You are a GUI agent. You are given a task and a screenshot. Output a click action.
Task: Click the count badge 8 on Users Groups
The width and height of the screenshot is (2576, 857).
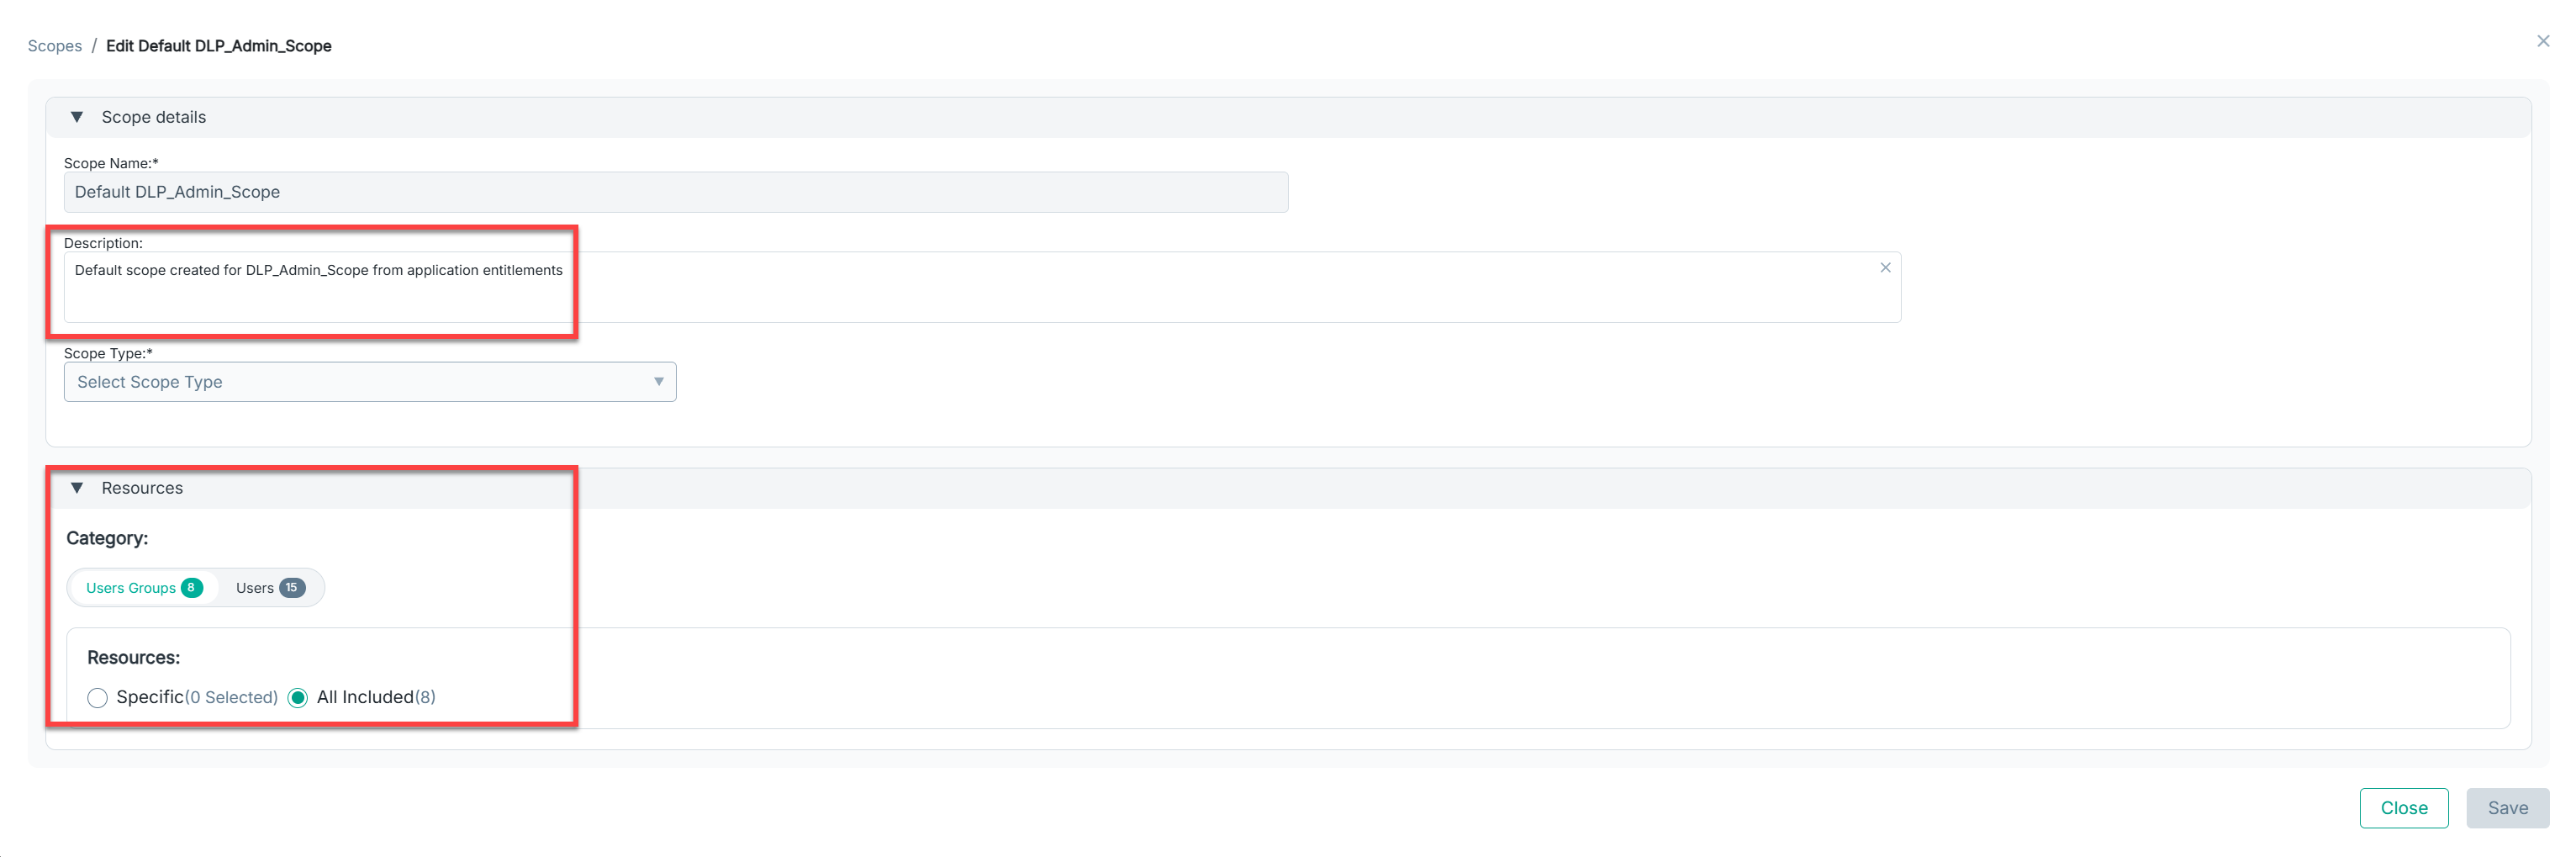[x=191, y=588]
